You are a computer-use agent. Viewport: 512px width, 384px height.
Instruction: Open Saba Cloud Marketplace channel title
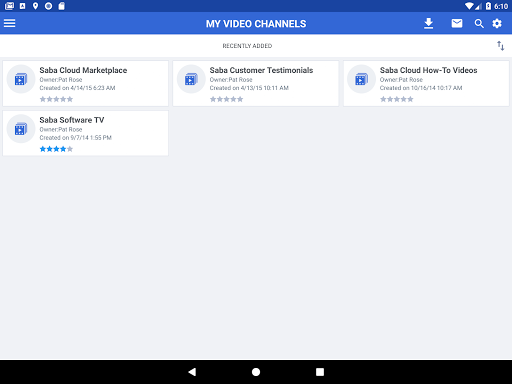(83, 70)
